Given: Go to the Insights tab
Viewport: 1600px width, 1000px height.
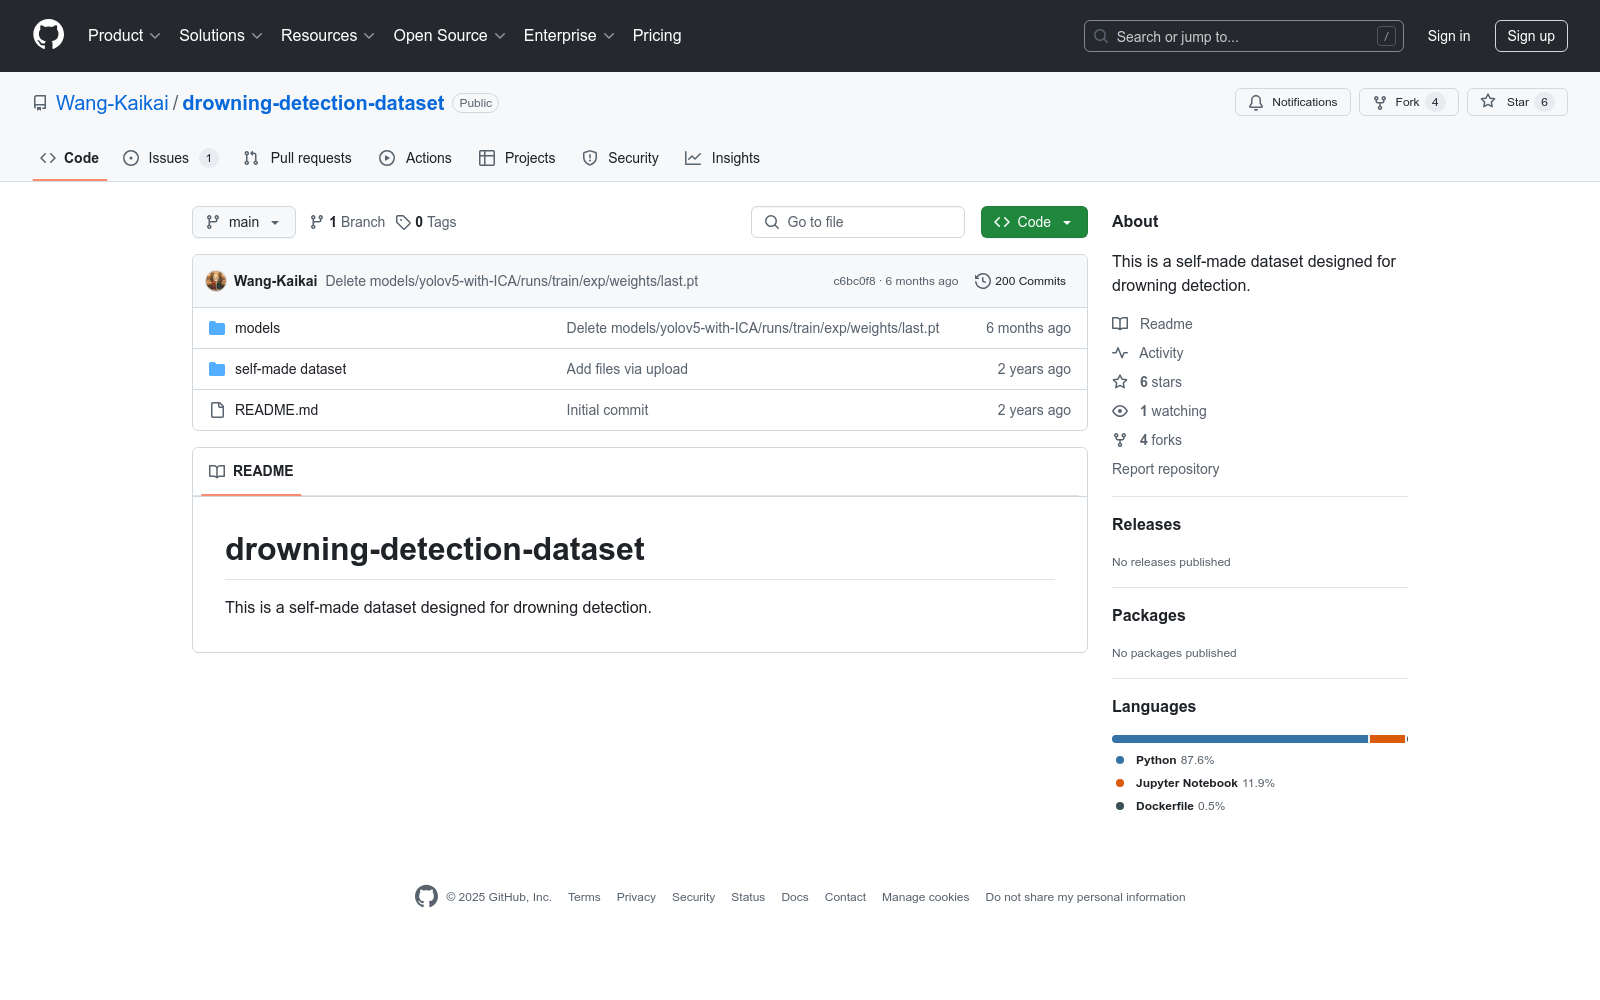Looking at the screenshot, I should tap(722, 158).
